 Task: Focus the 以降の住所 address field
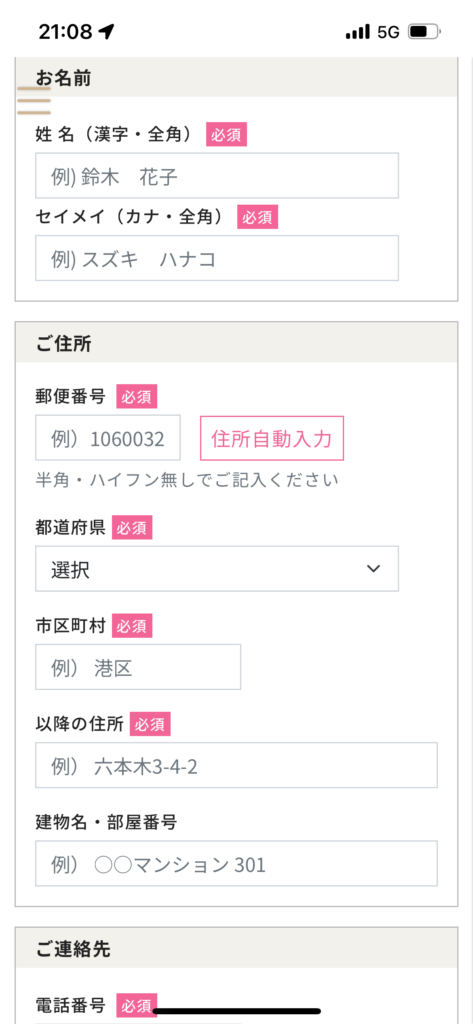pyautogui.click(x=236, y=765)
